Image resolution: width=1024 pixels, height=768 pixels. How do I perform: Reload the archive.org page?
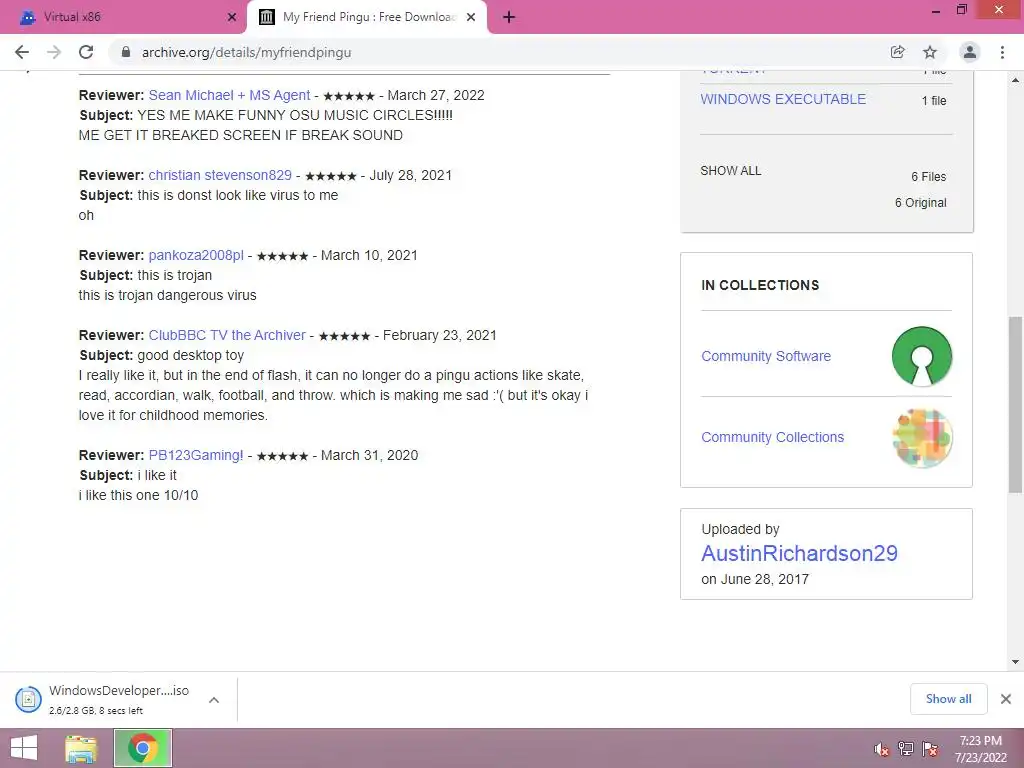86,52
